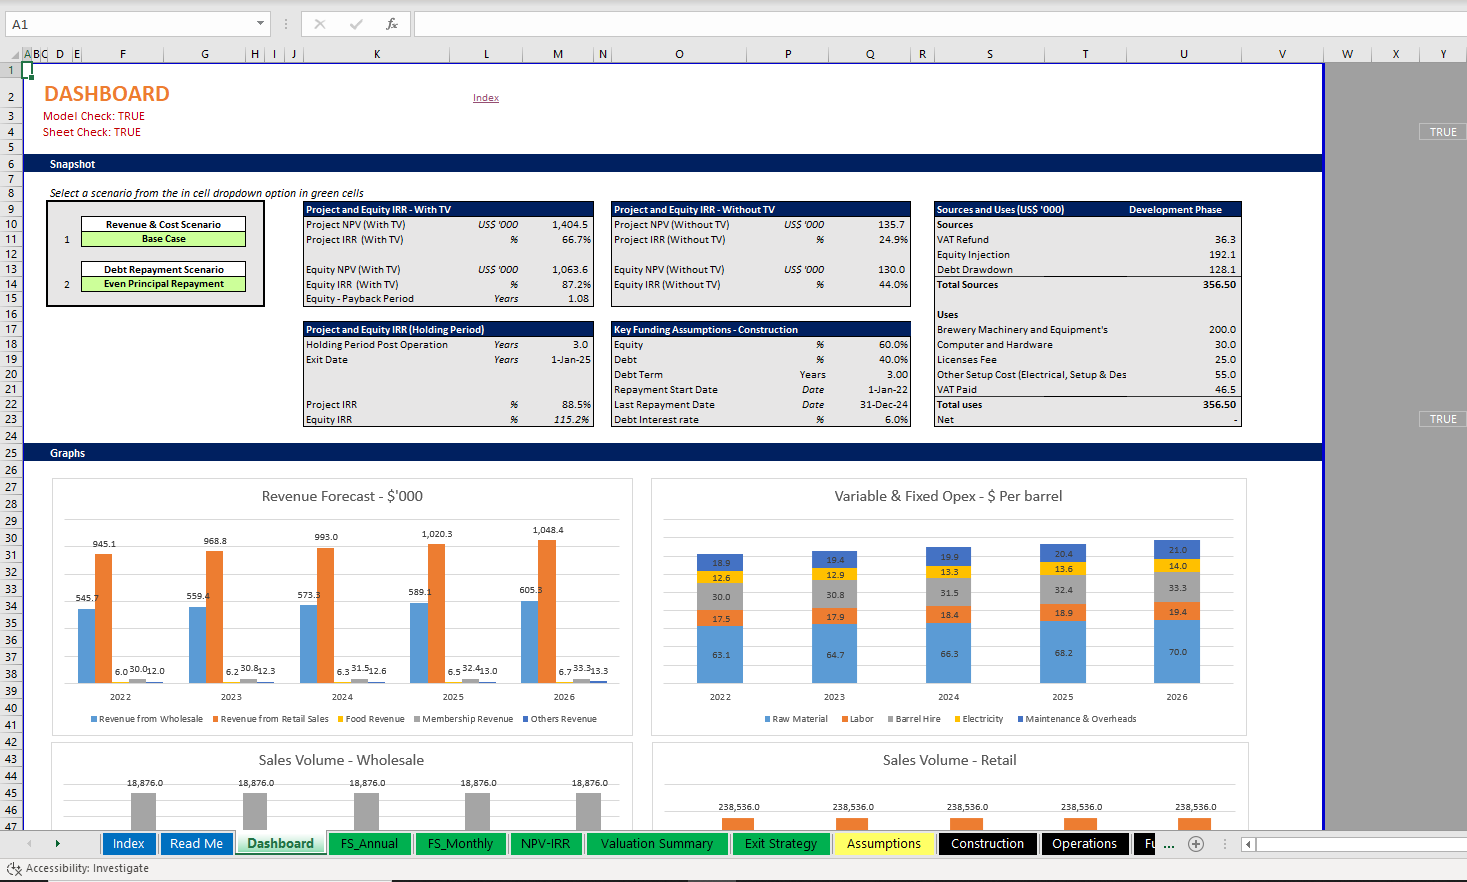Click the ellipsis to reveal hidden sheet tabs
The image size is (1467, 882).
(x=1168, y=844)
